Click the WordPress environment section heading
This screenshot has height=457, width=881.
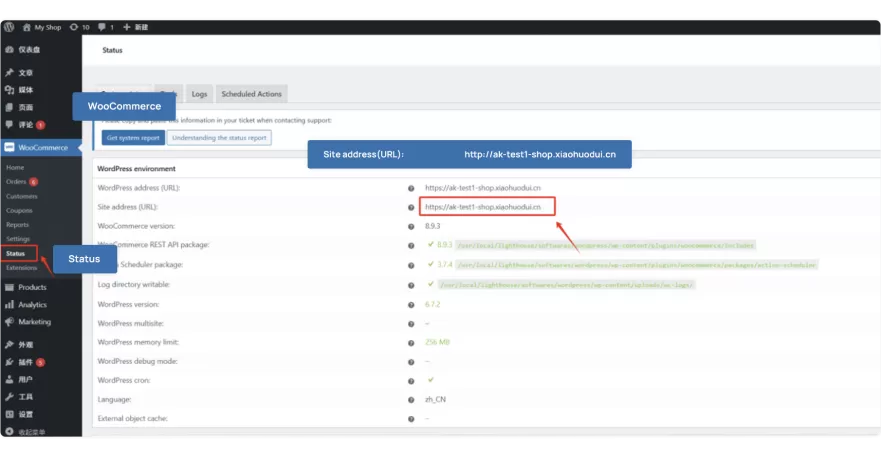tap(137, 169)
